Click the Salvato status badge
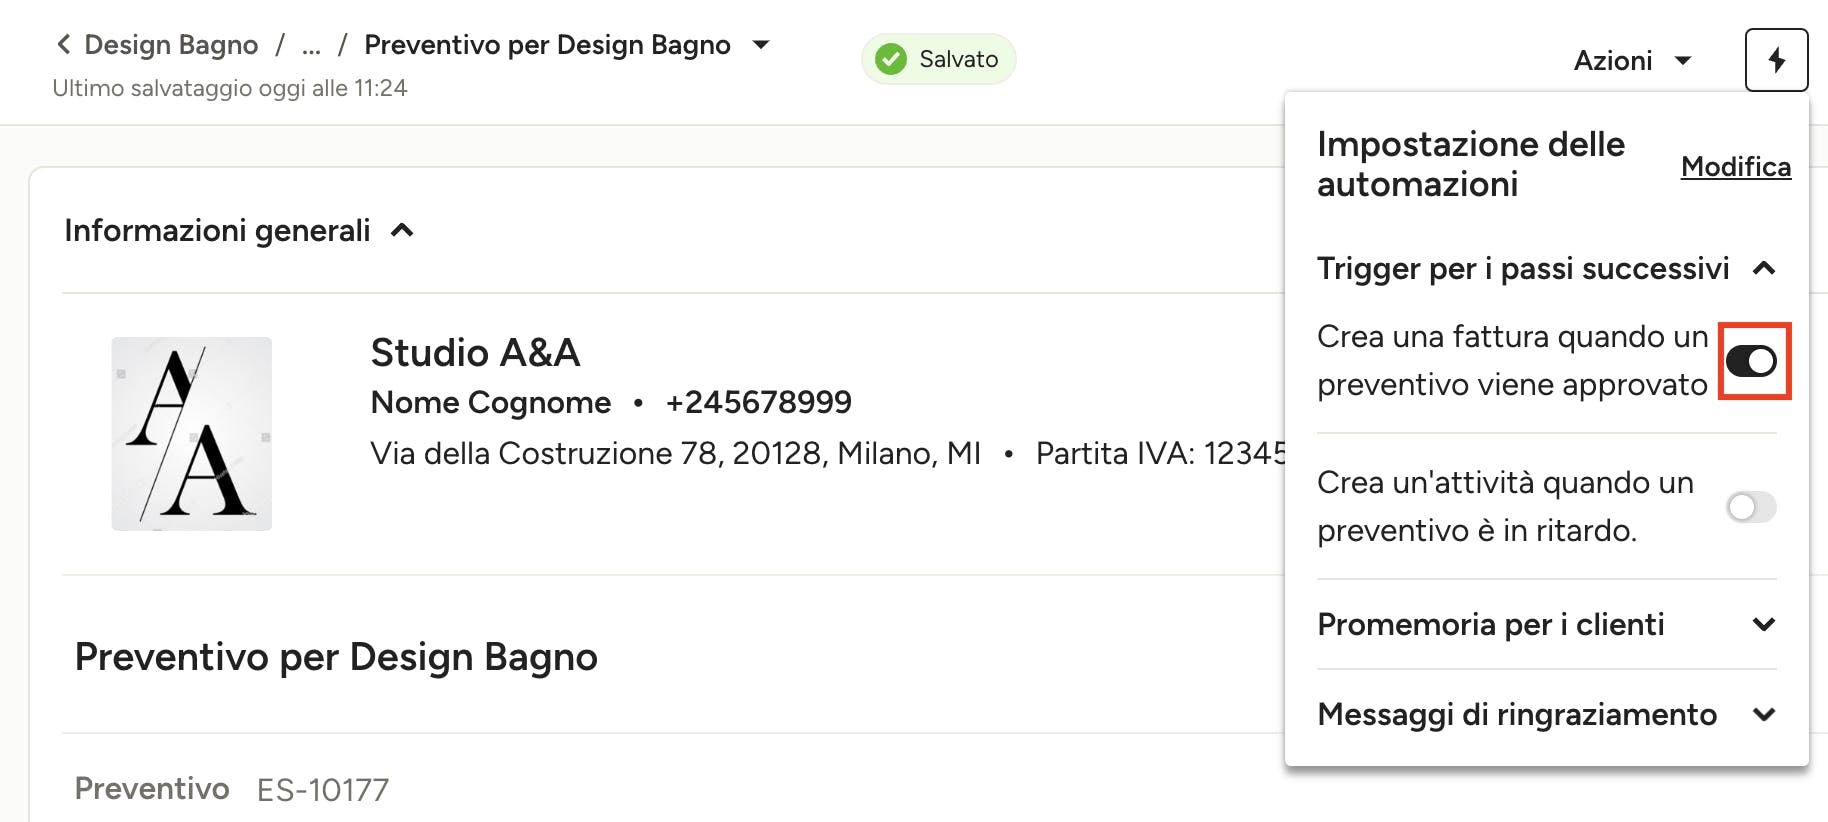This screenshot has width=1828, height=822. [938, 59]
